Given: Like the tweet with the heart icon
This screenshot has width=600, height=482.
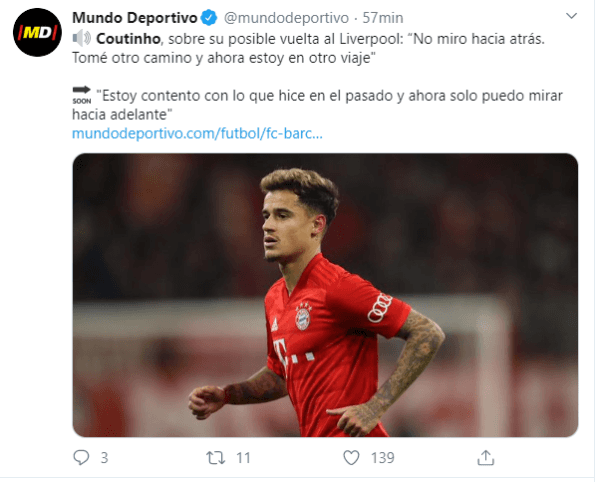Looking at the screenshot, I should tap(351, 458).
